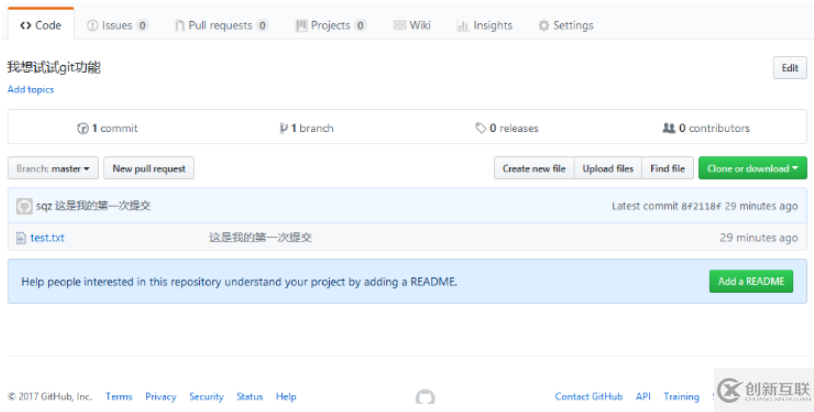This screenshot has width=814, height=412.
Task: Click the Add topics link
Action: (31, 90)
